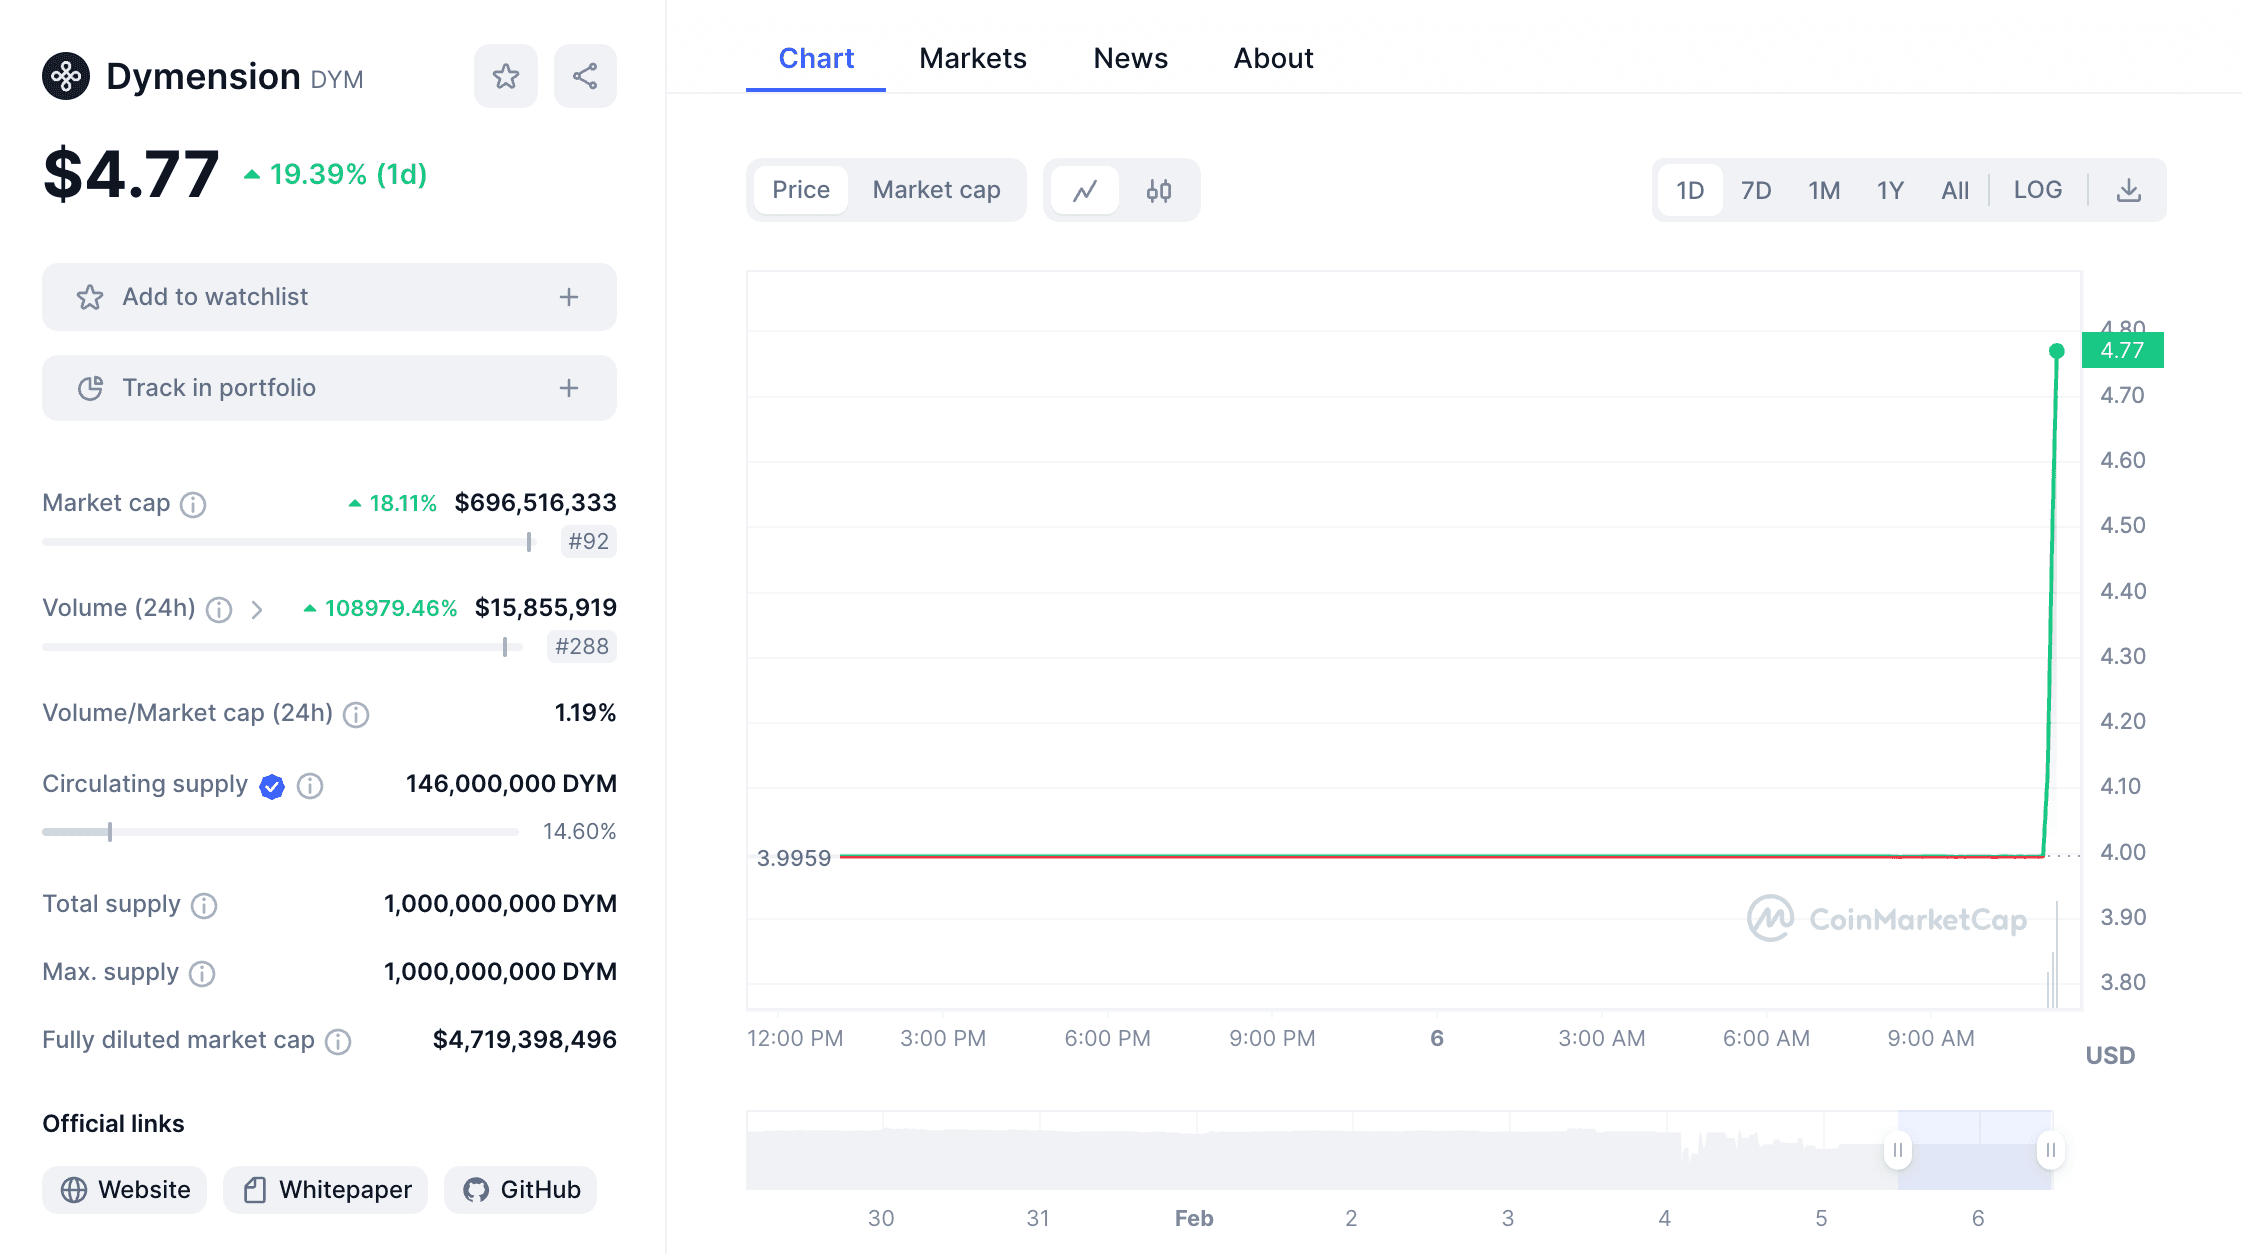Set chart range to 1Y

(1890, 190)
